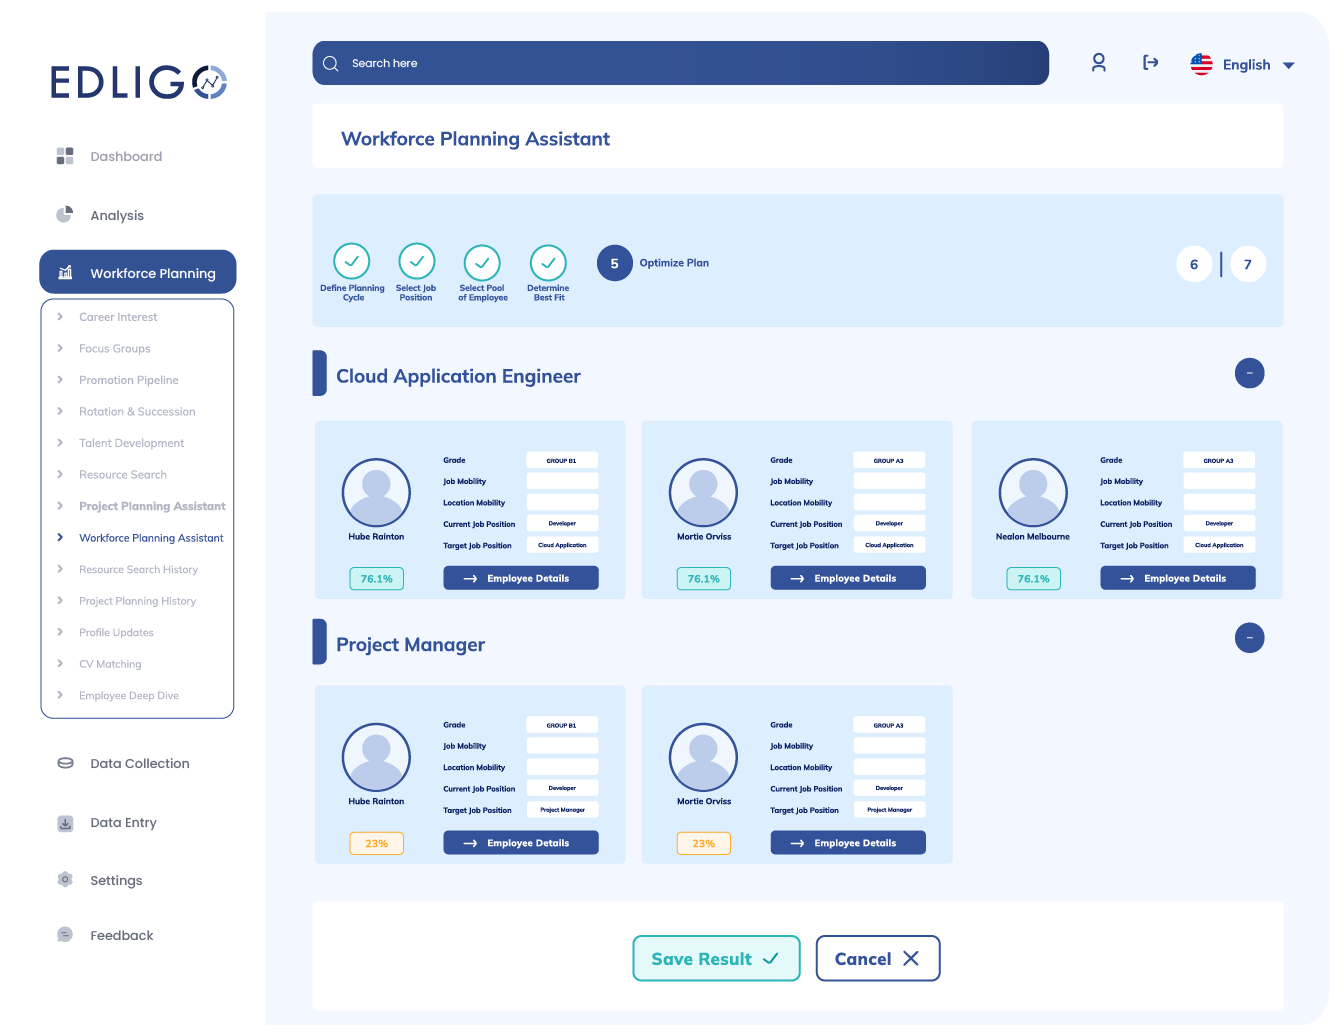
Task: Select the Determine Best Fit step indicator
Action: [x=548, y=263]
